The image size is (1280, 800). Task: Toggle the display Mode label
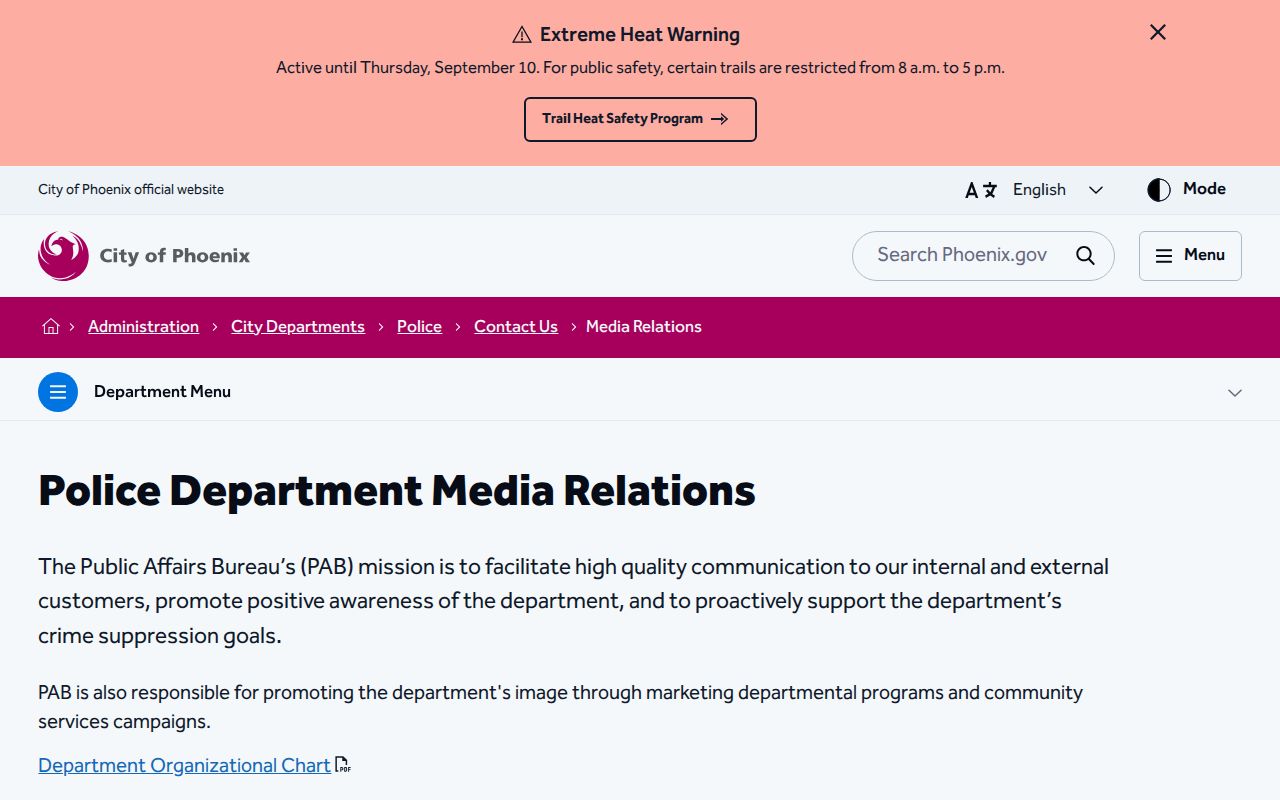click(x=1204, y=189)
